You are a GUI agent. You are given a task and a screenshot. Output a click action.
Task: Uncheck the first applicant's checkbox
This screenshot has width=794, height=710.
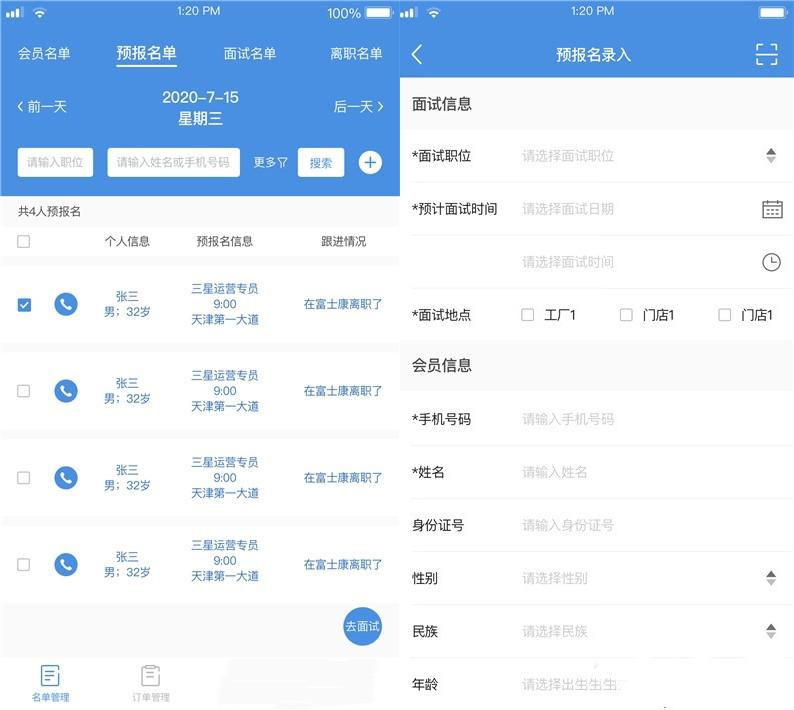pos(24,305)
